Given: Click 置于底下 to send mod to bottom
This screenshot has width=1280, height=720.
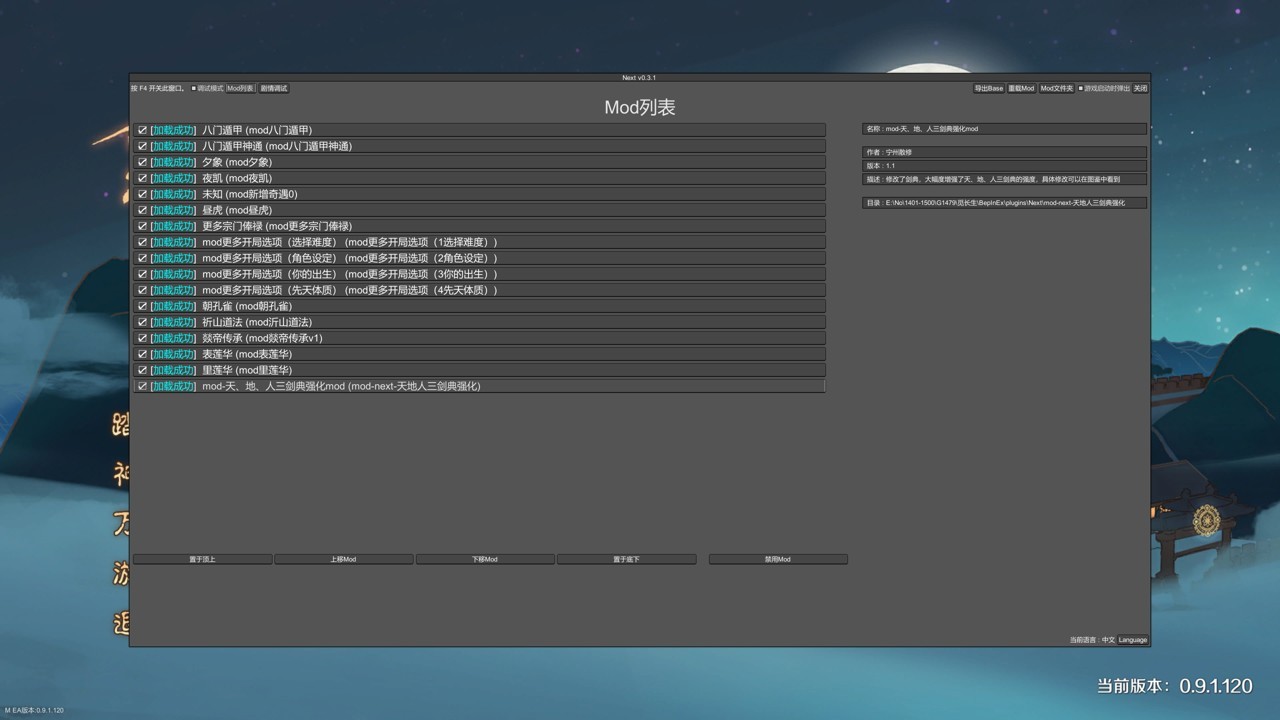Looking at the screenshot, I should (x=626, y=559).
